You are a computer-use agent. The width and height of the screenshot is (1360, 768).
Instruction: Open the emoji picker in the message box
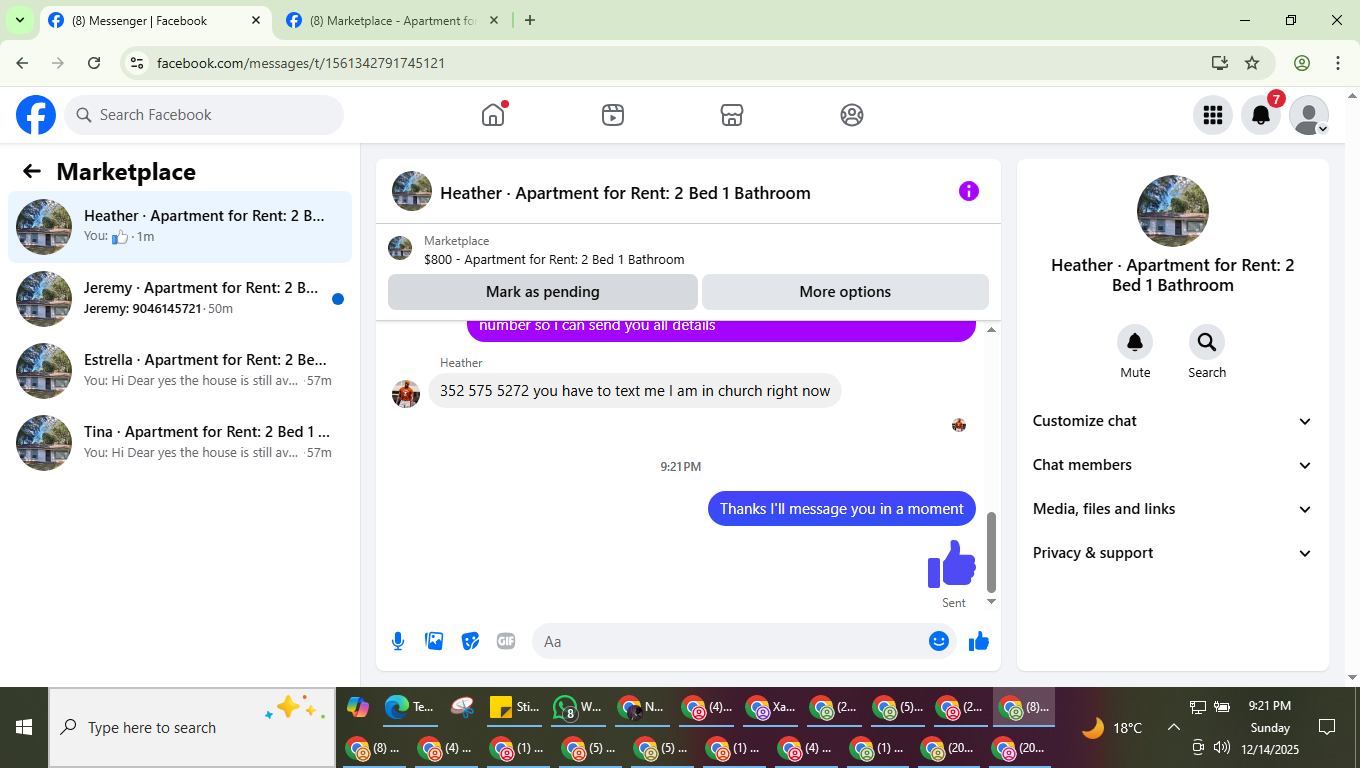coord(939,641)
